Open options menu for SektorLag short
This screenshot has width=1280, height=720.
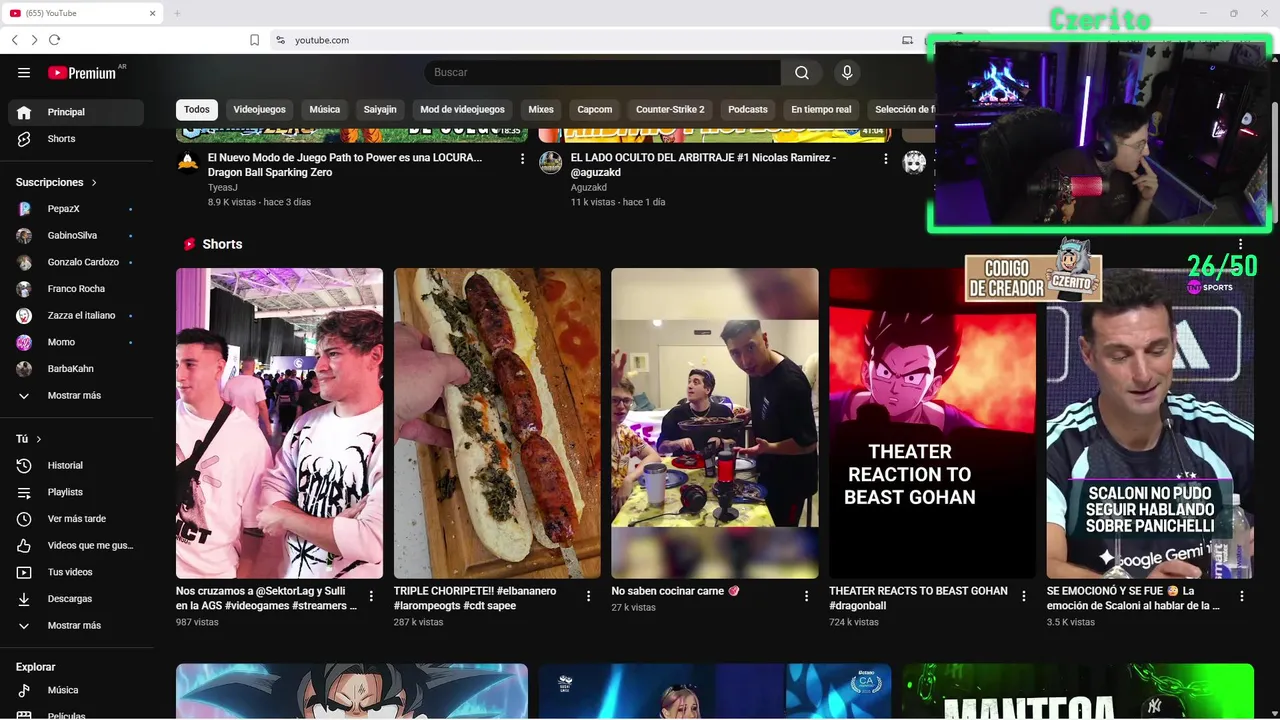tap(371, 596)
